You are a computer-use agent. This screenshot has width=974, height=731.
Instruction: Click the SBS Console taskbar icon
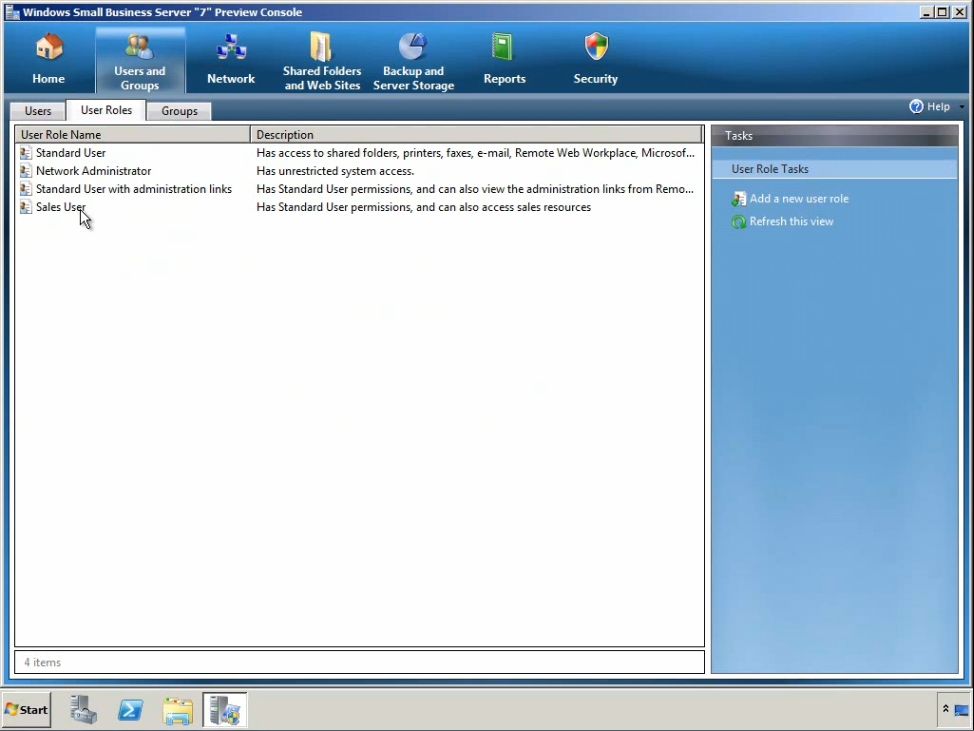pyautogui.click(x=224, y=709)
